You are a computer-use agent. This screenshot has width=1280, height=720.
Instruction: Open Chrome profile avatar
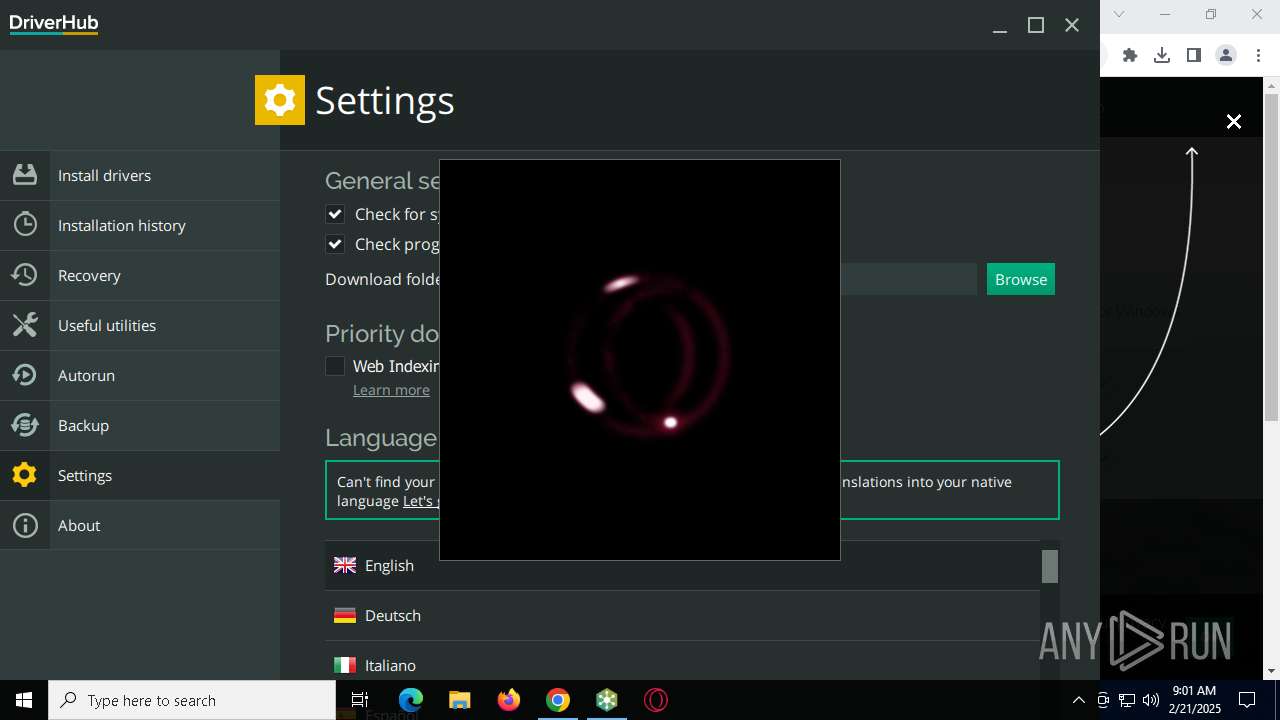(x=1226, y=55)
